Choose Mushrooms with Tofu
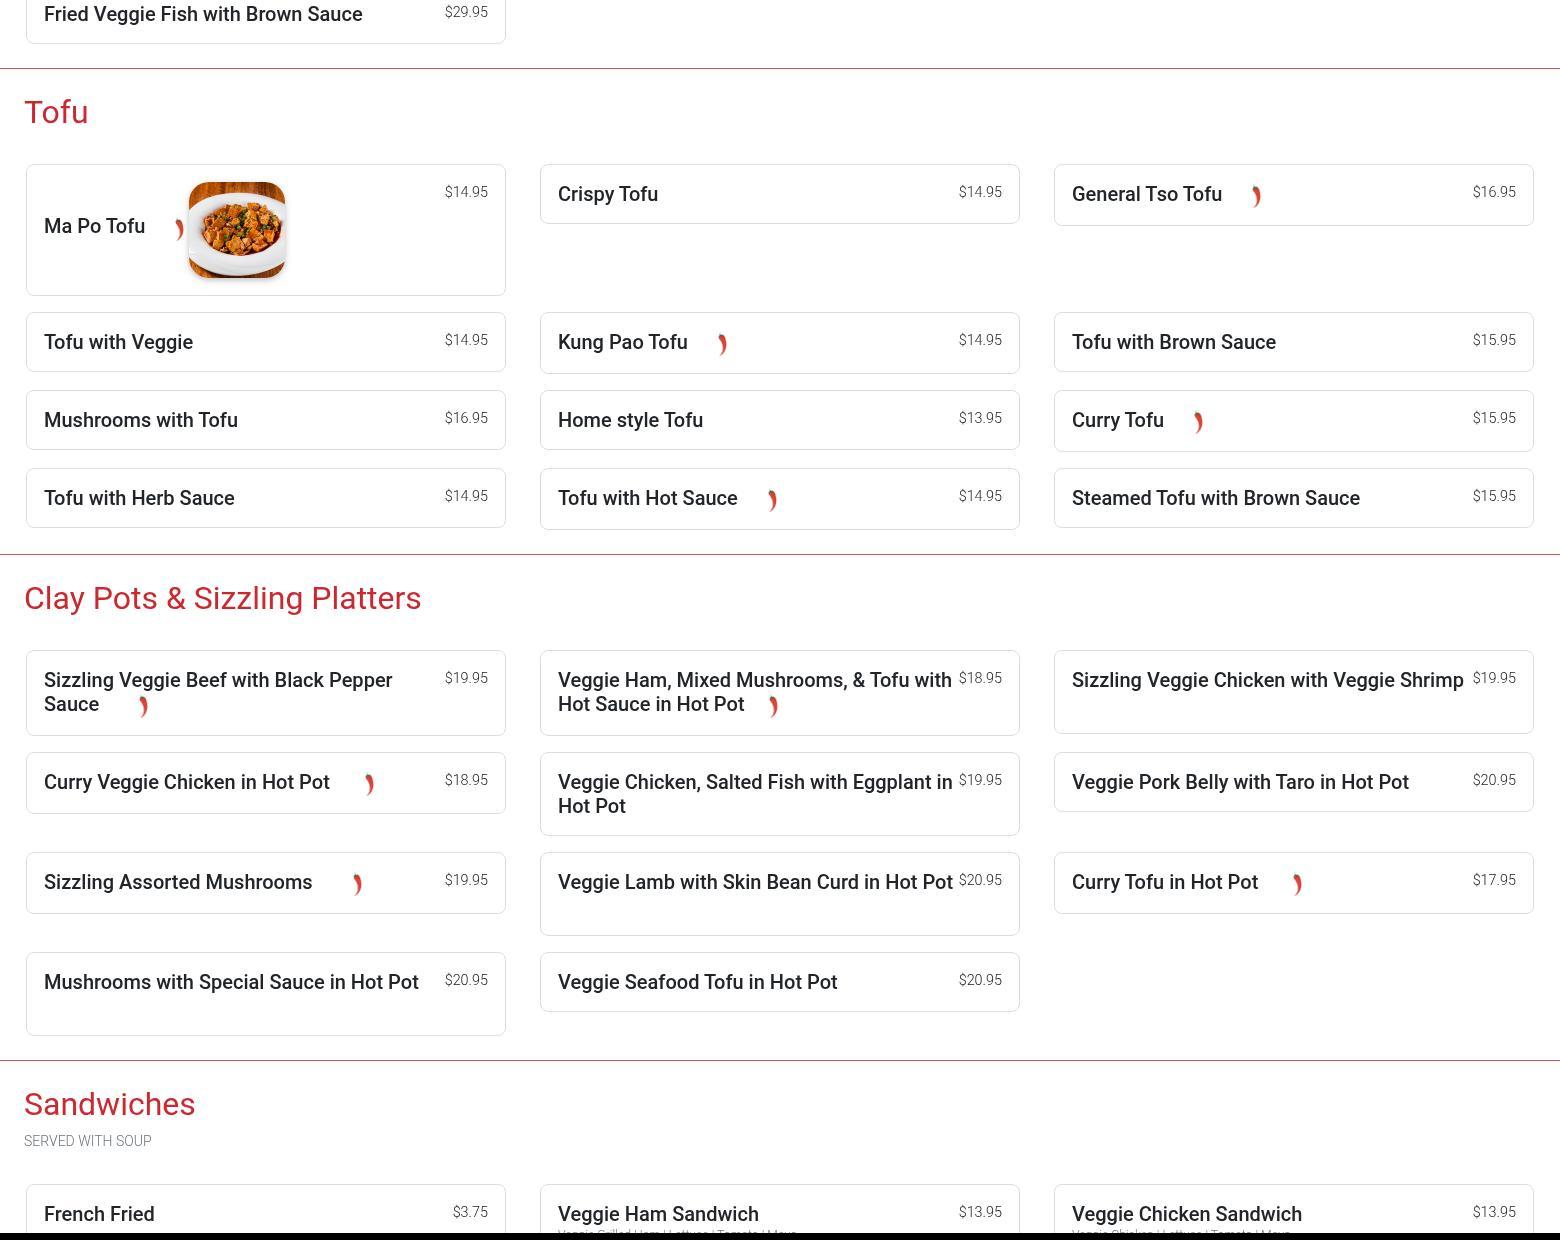Screen dimensions: 1560x1240 (141, 420)
